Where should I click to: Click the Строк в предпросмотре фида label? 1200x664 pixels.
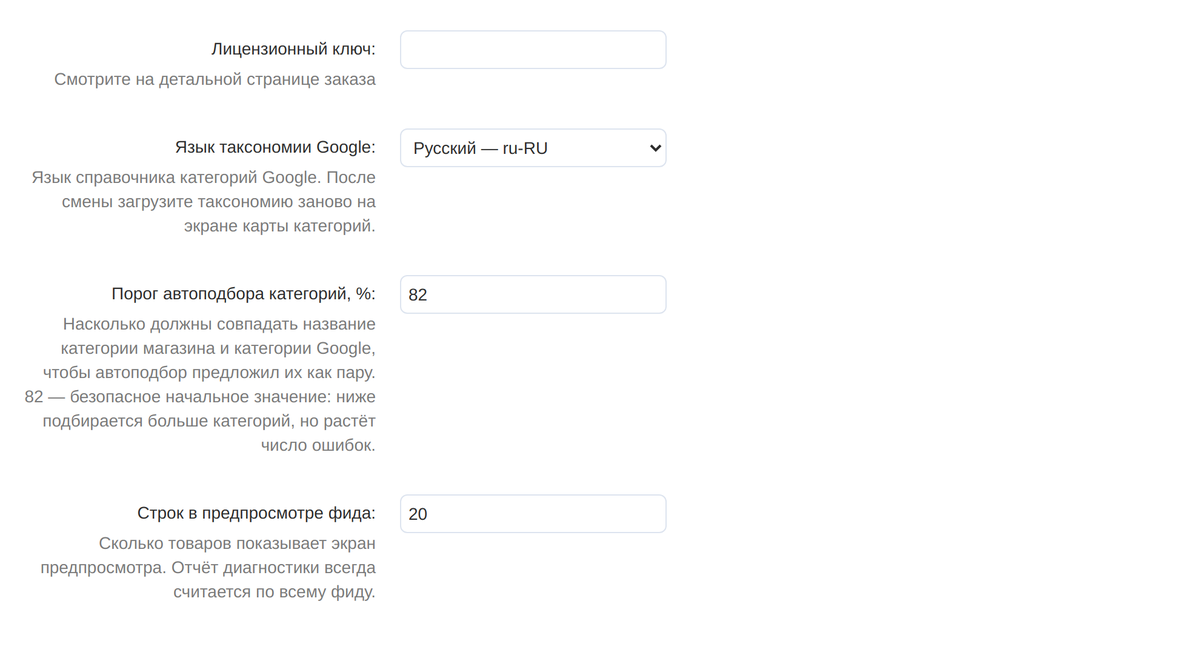click(256, 513)
